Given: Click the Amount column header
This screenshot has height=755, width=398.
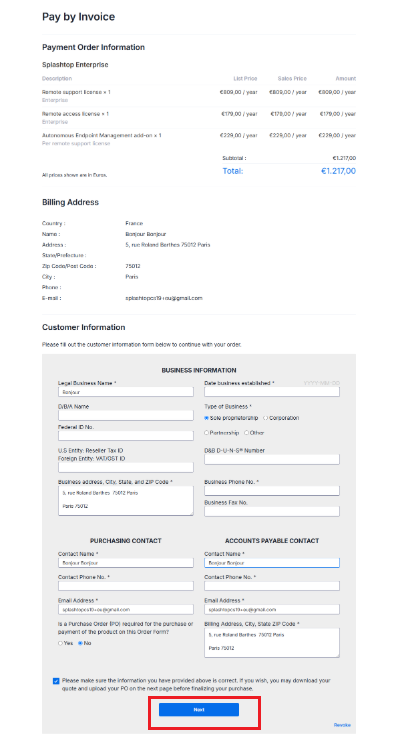Looking at the screenshot, I should (346, 78).
